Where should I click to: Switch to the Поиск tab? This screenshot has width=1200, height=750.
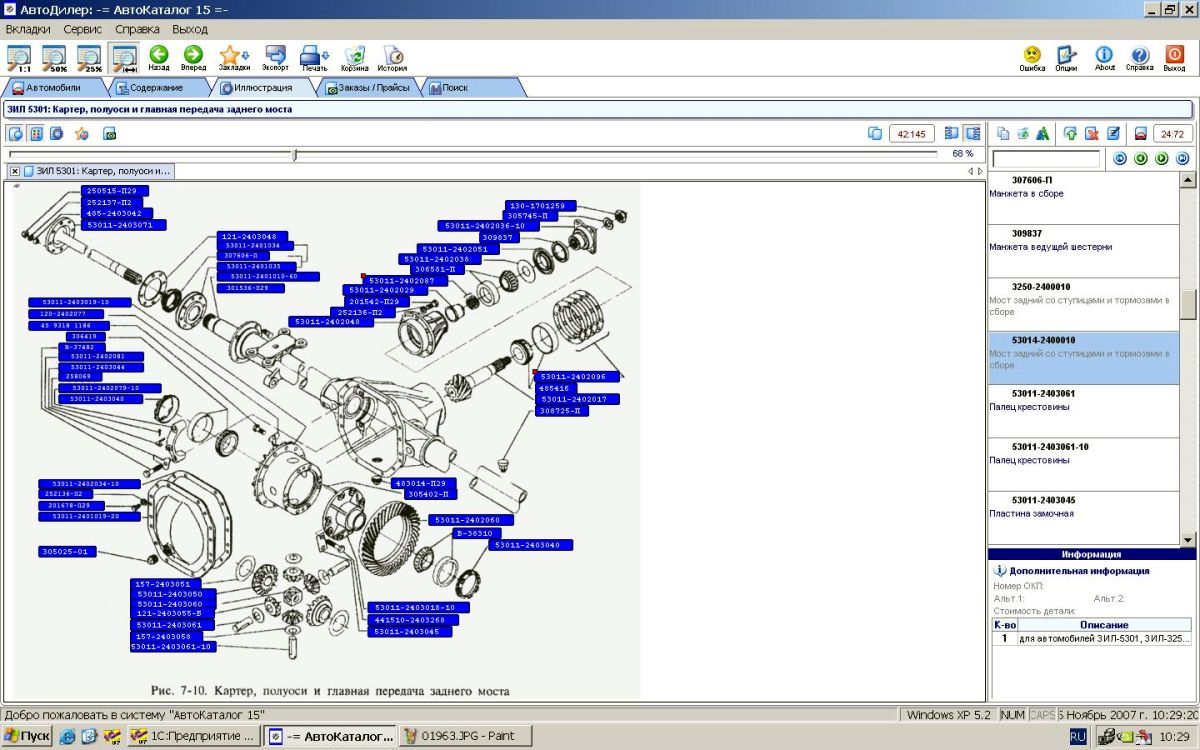coord(472,88)
